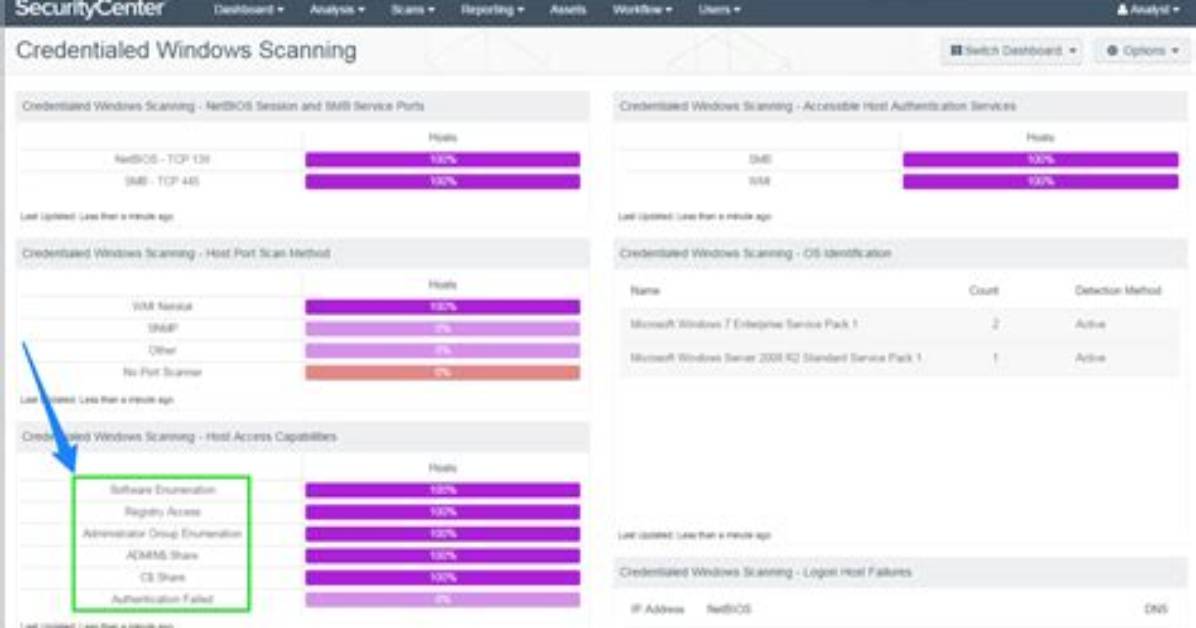This screenshot has height=628, width=1196.
Task: Open the Reporting menu
Action: click(492, 10)
